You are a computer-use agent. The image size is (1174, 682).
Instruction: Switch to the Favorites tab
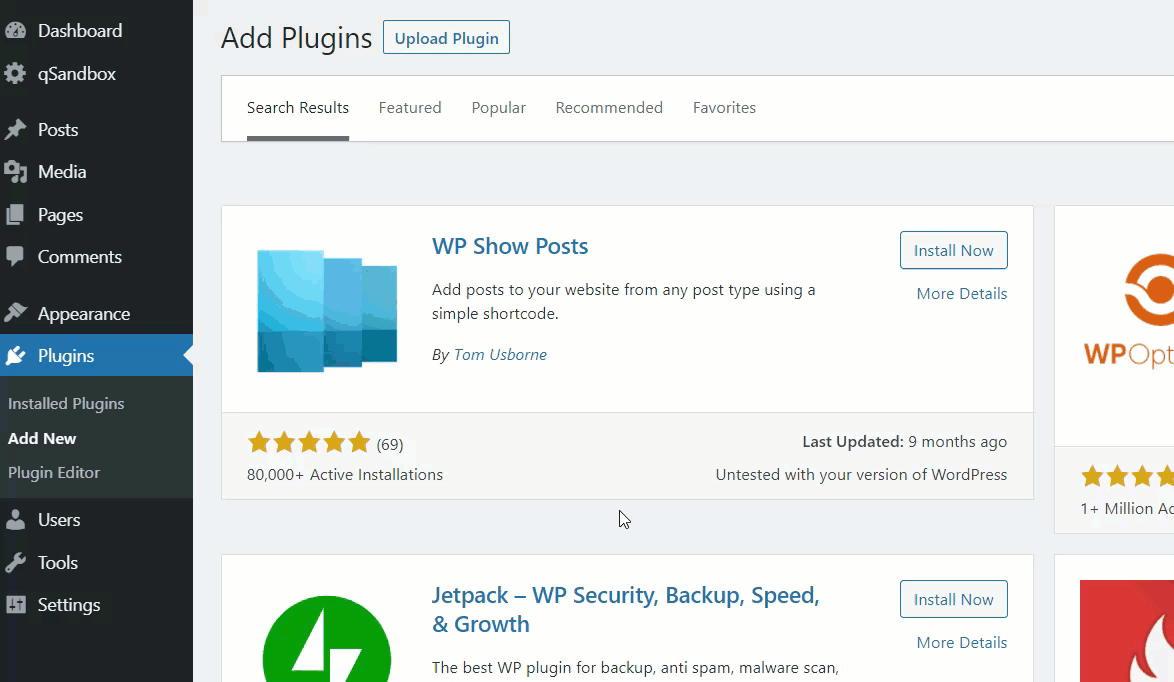click(724, 108)
